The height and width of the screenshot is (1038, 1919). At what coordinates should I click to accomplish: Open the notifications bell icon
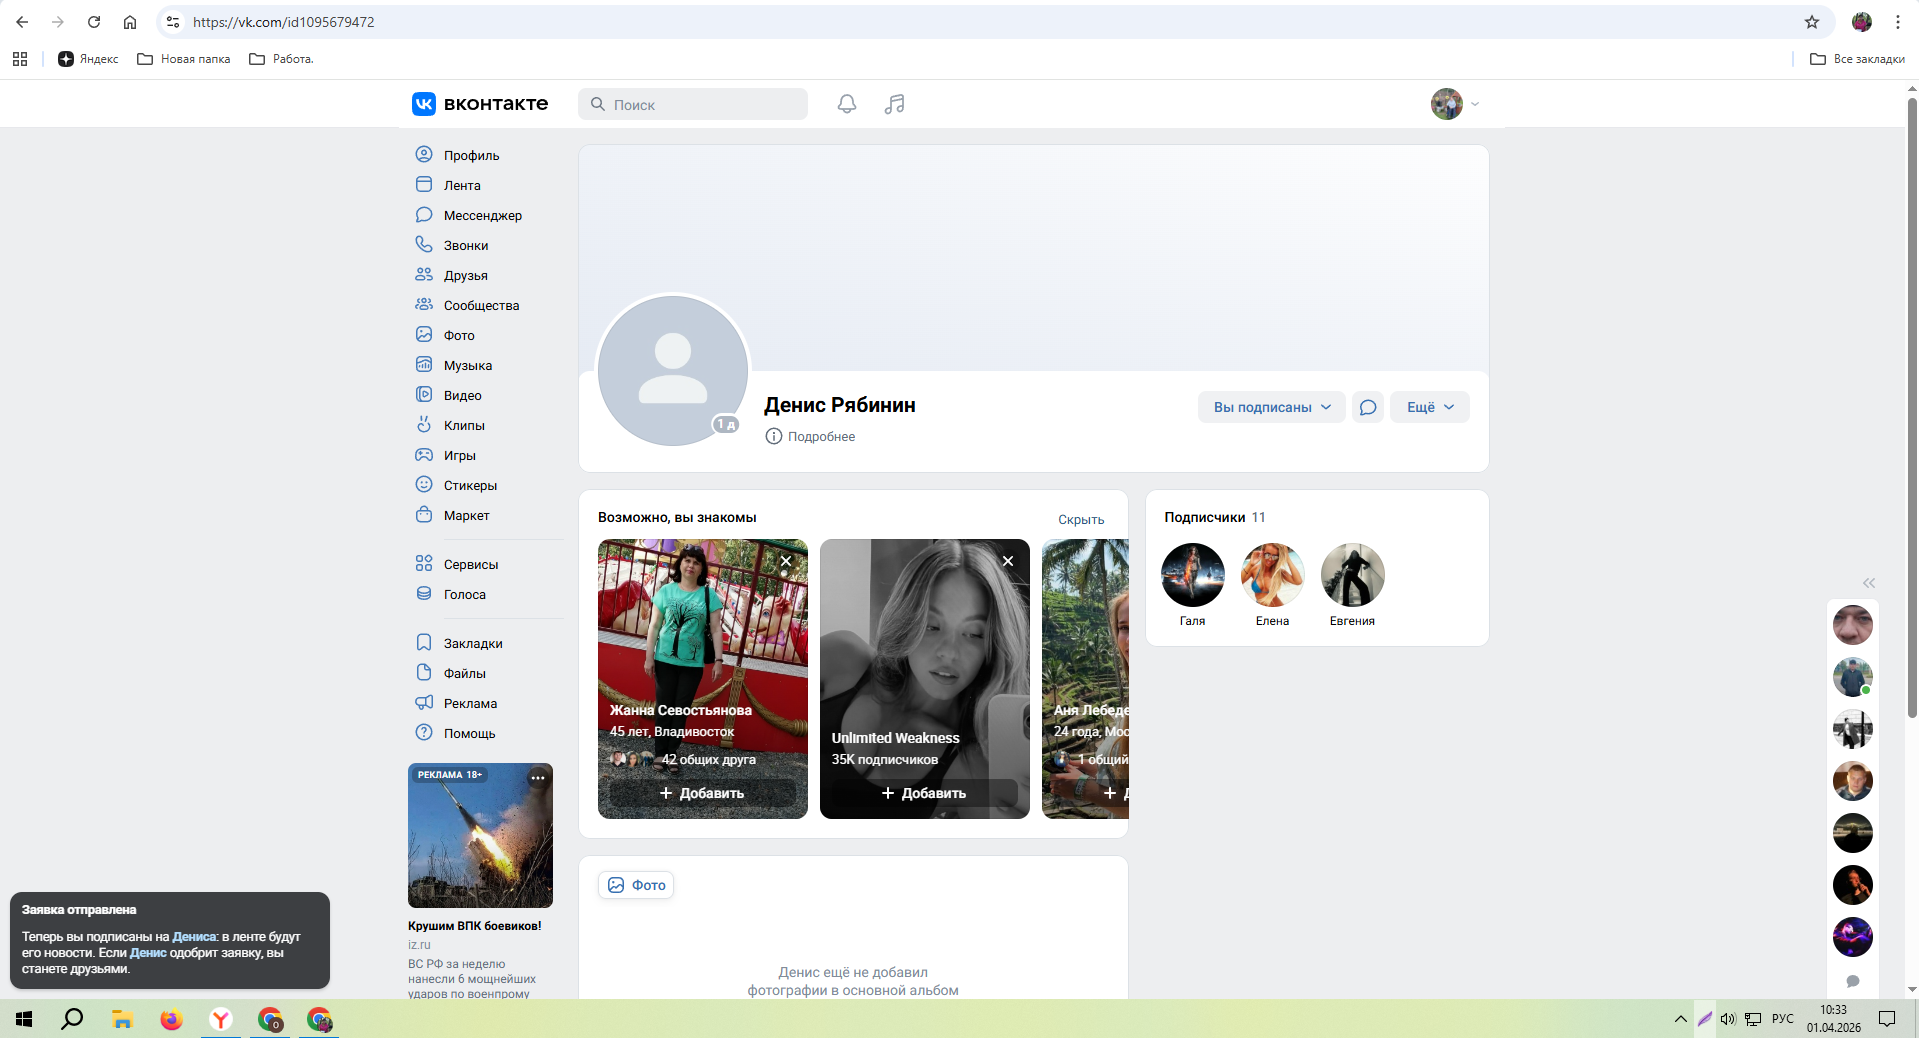[x=847, y=104]
